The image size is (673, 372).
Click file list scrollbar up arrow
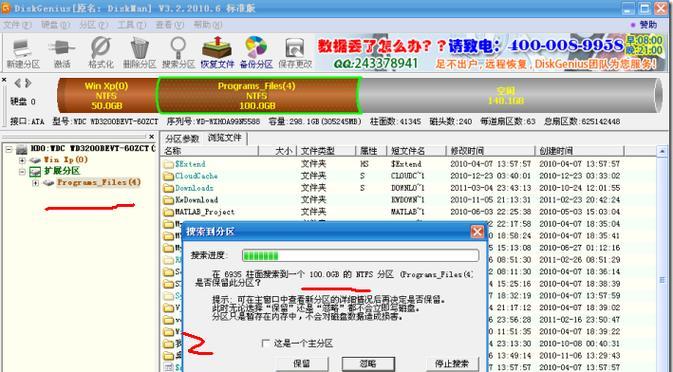pyautogui.click(x=662, y=151)
